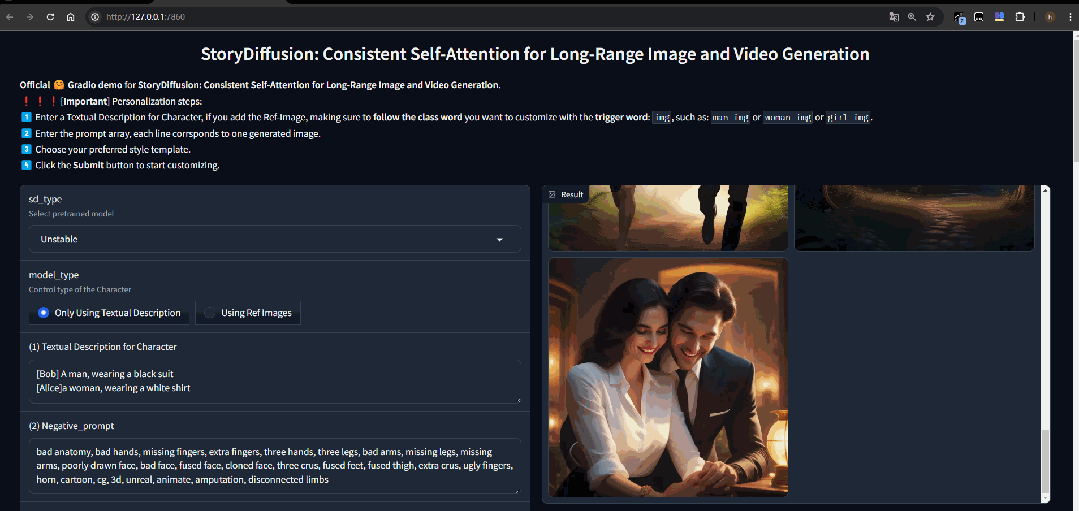View site information icon in address bar
This screenshot has width=1079, height=511.
[x=95, y=17]
